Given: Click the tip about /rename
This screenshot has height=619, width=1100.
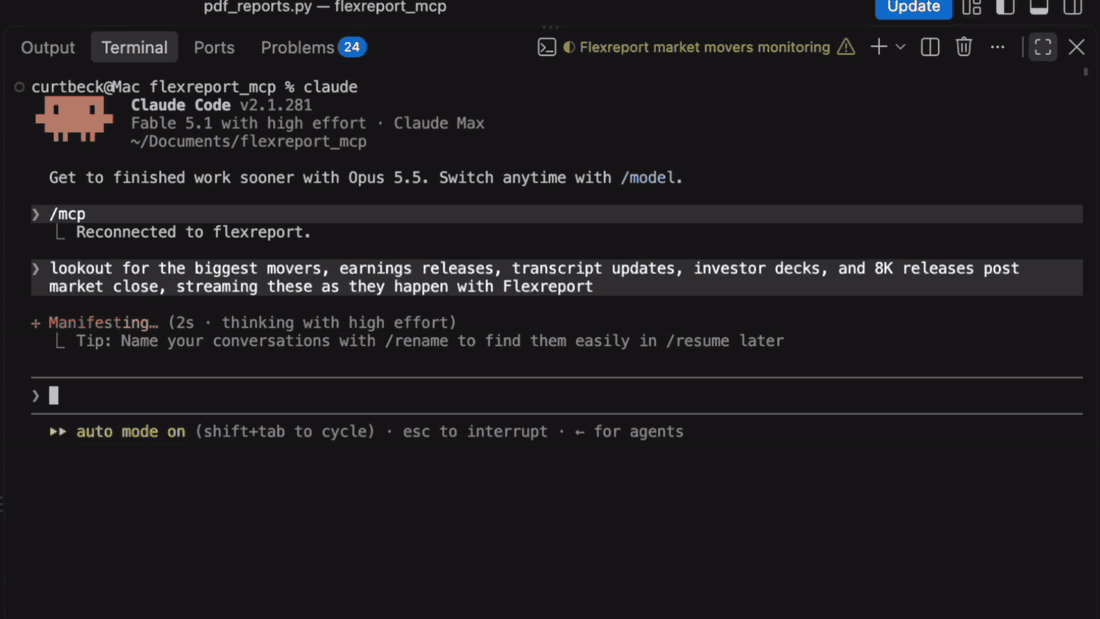Looking at the screenshot, I should point(429,341).
